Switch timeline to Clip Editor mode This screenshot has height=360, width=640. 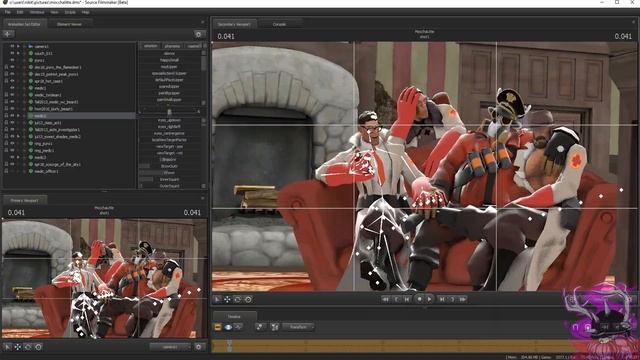tap(218, 327)
